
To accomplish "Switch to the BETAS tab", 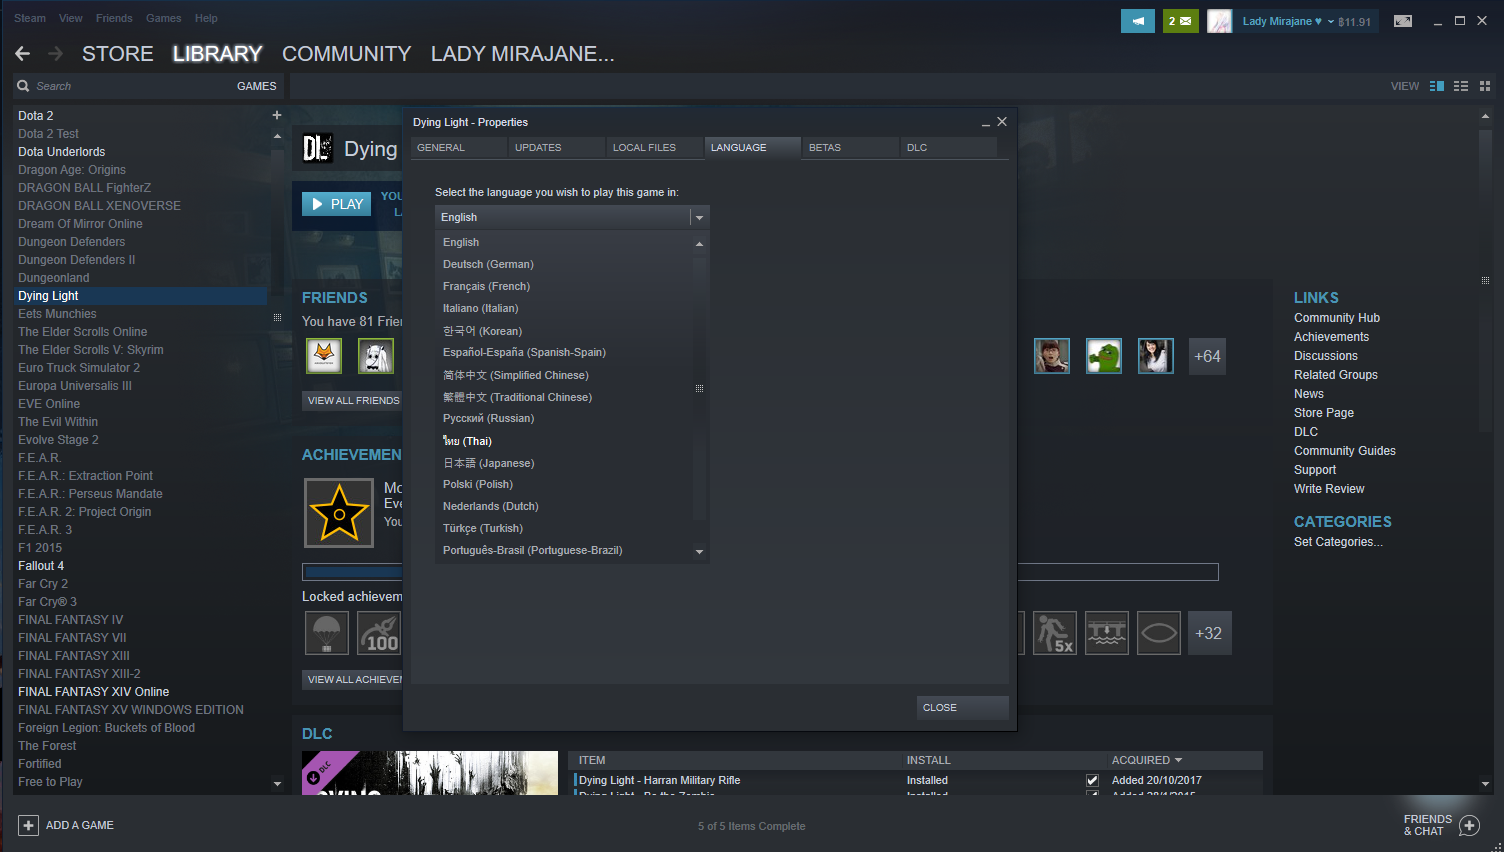I will coord(850,147).
